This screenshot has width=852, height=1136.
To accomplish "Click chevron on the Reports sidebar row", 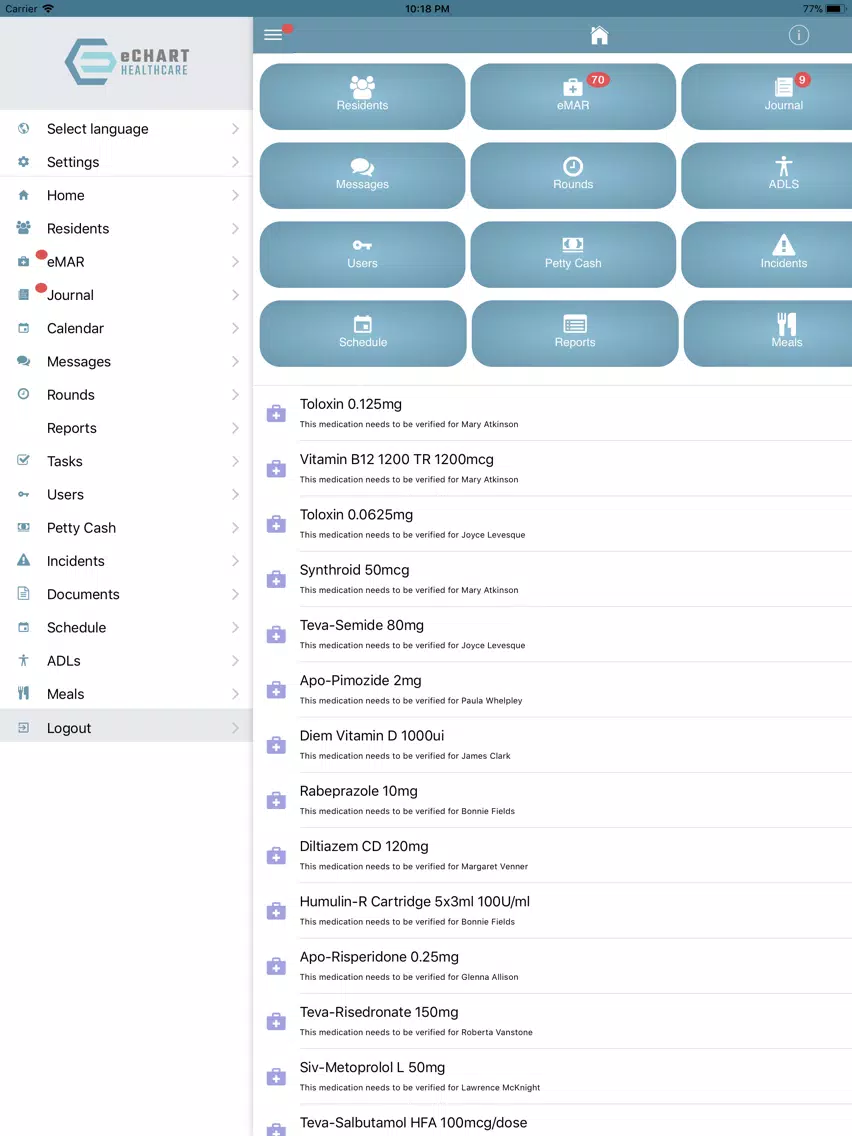I will click(x=235, y=428).
